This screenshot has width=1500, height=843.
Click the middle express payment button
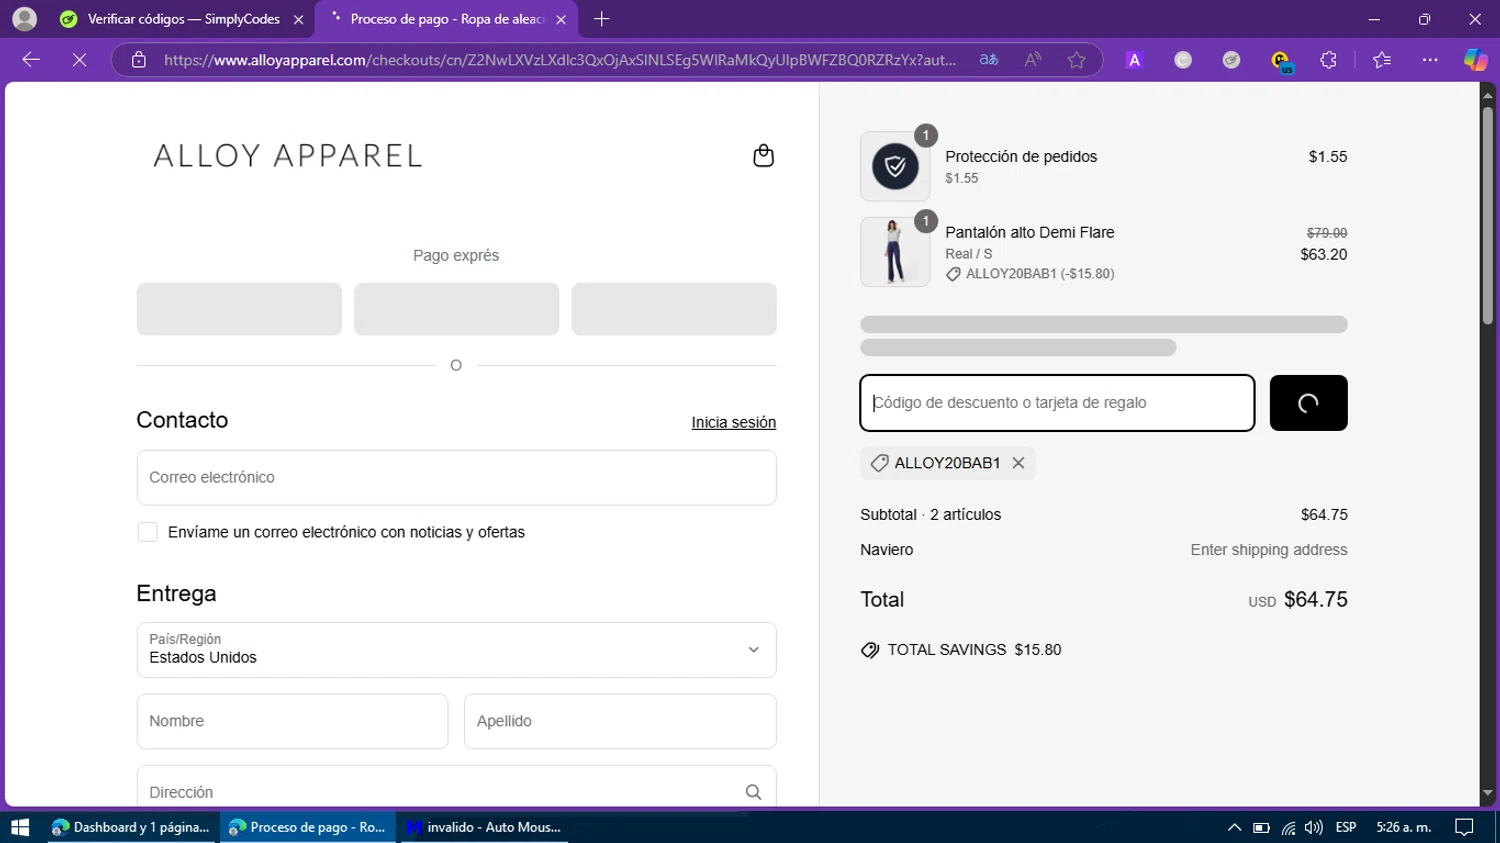pos(456,309)
